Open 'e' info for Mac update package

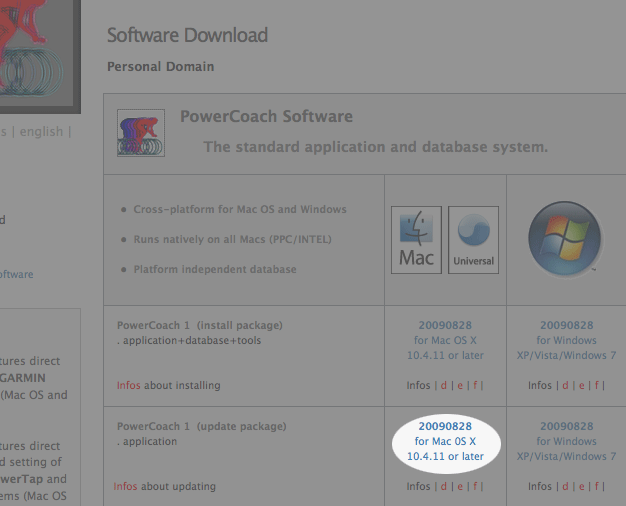(x=460, y=486)
